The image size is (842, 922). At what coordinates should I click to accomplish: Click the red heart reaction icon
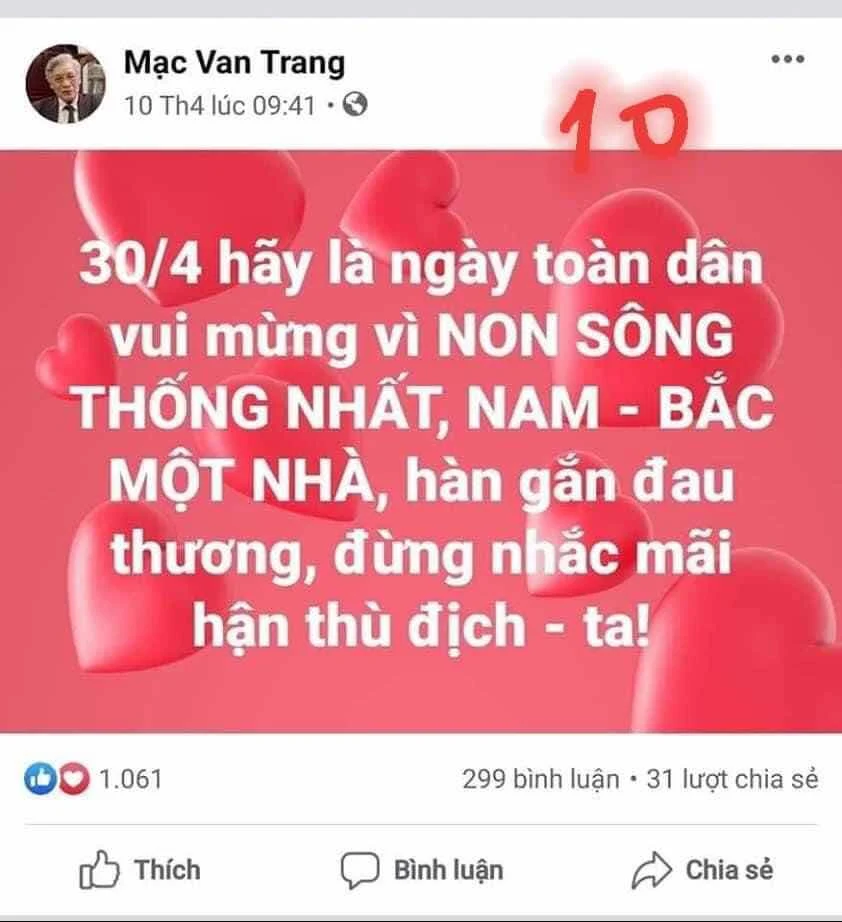point(73,779)
